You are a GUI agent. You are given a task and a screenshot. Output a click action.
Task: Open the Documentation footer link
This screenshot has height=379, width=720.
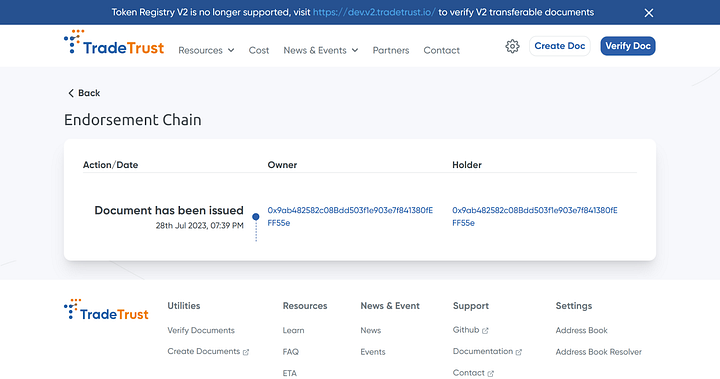tap(483, 351)
